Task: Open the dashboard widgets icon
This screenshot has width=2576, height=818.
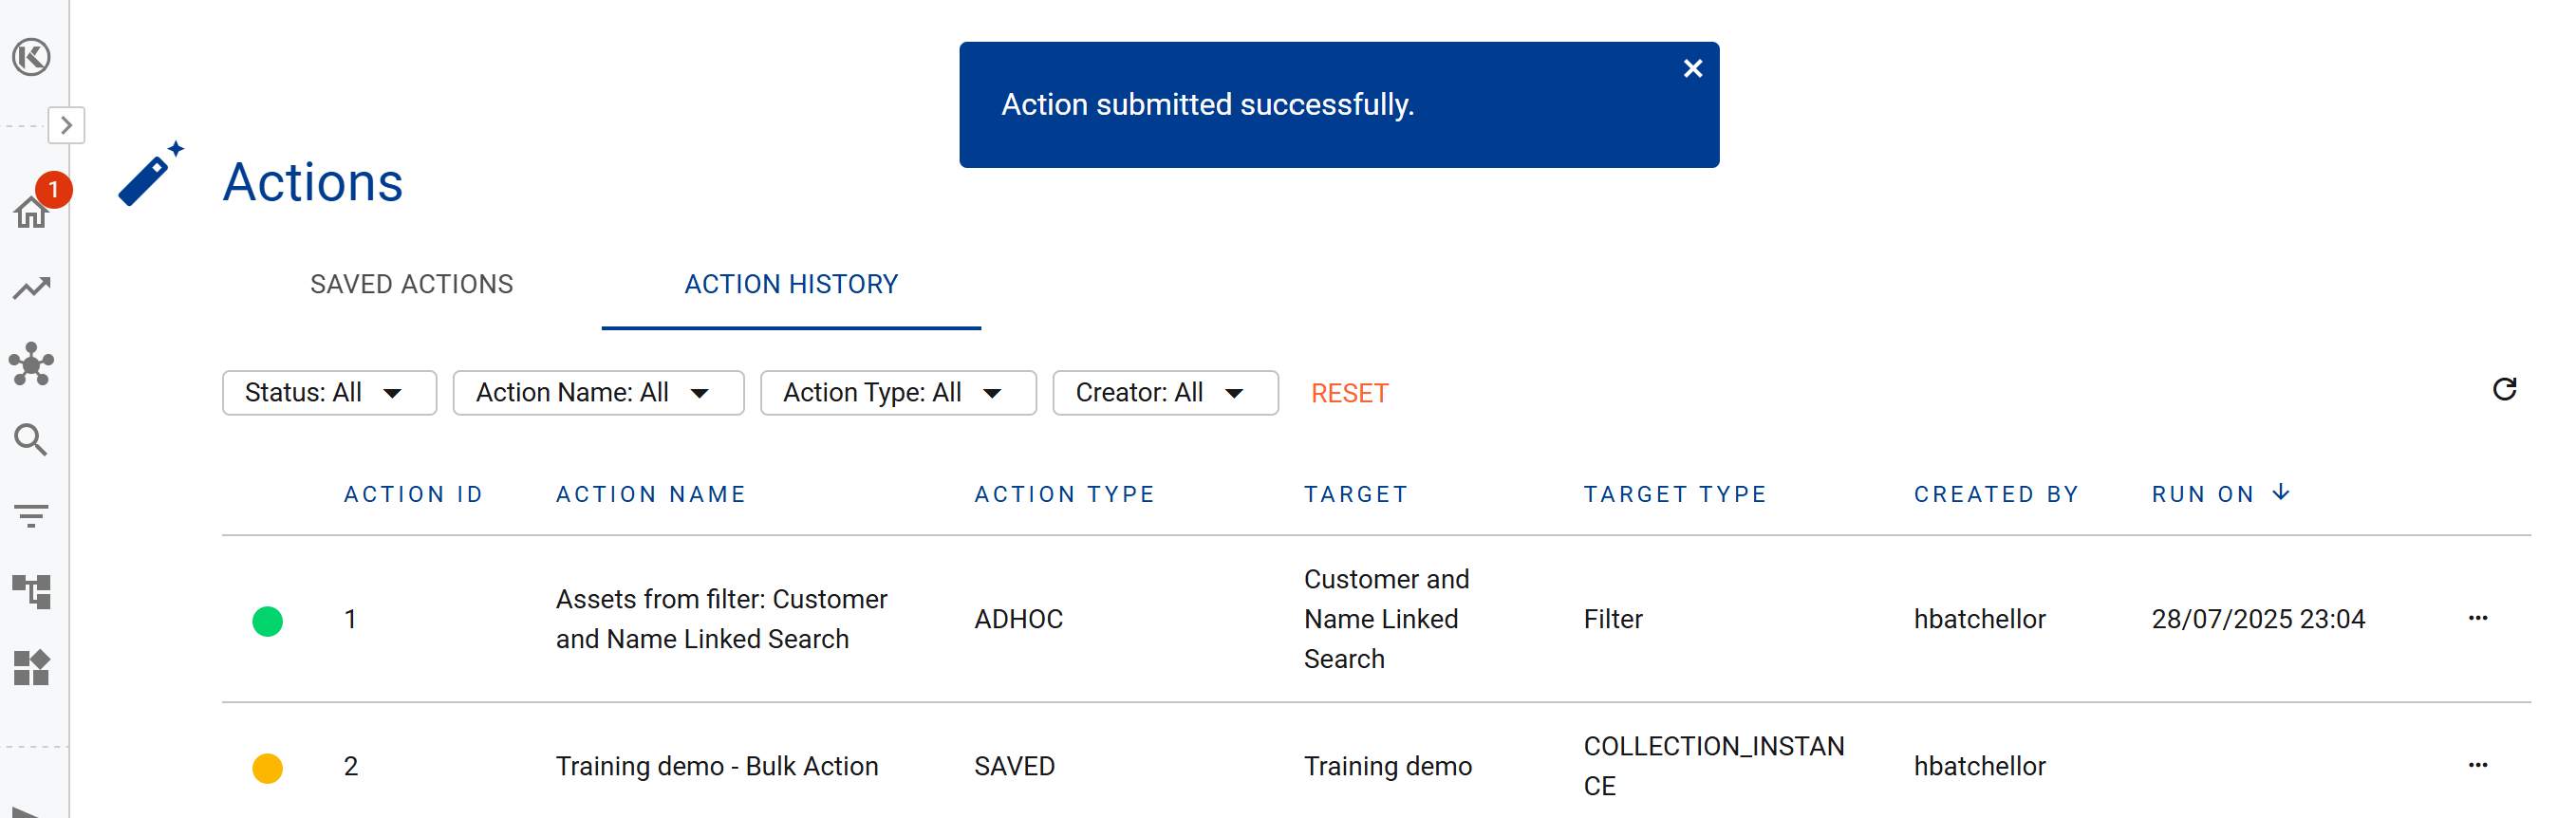Action: pyautogui.click(x=32, y=668)
